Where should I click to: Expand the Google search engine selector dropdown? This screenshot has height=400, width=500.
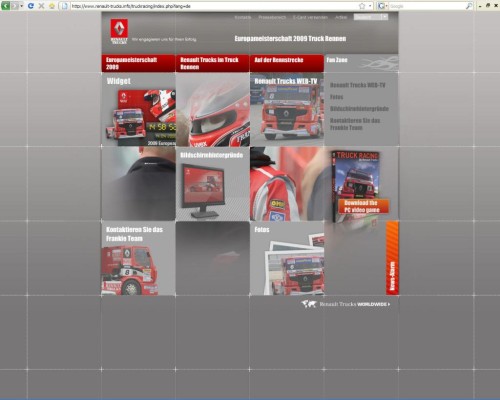[386, 6]
